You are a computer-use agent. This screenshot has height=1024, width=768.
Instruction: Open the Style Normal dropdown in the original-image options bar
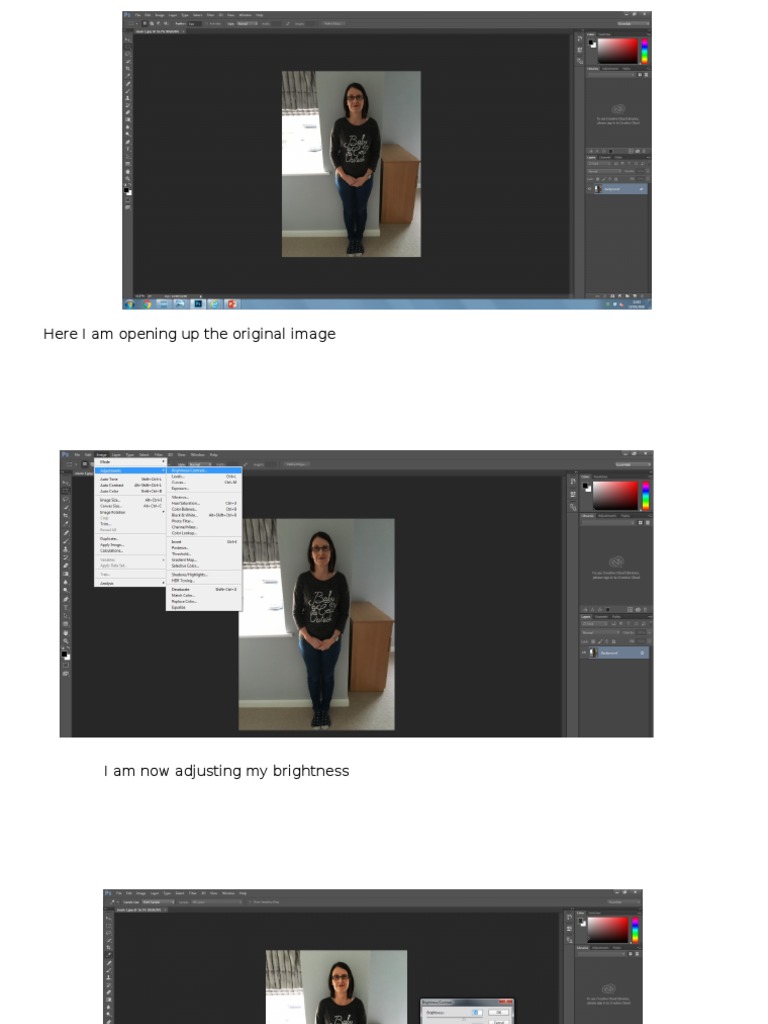point(247,24)
